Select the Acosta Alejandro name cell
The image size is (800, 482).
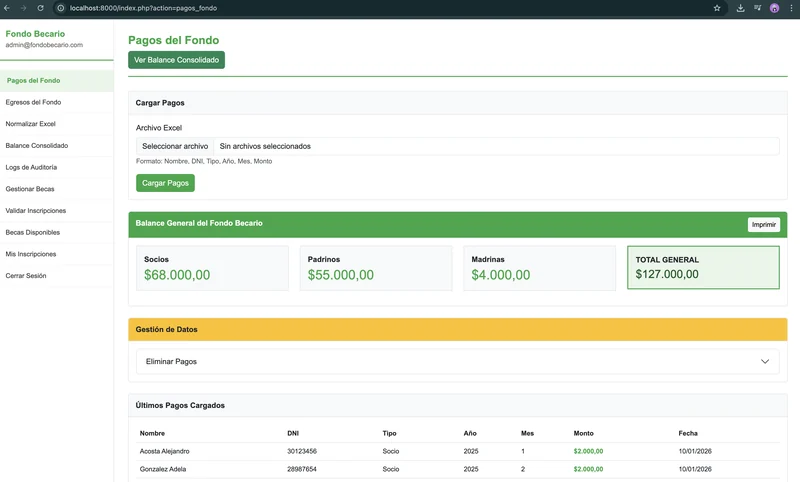click(x=164, y=451)
